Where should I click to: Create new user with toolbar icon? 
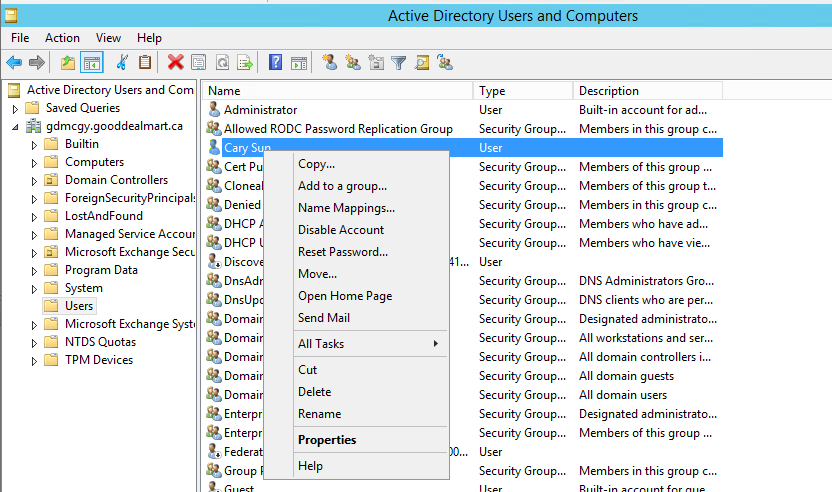pyautogui.click(x=330, y=63)
